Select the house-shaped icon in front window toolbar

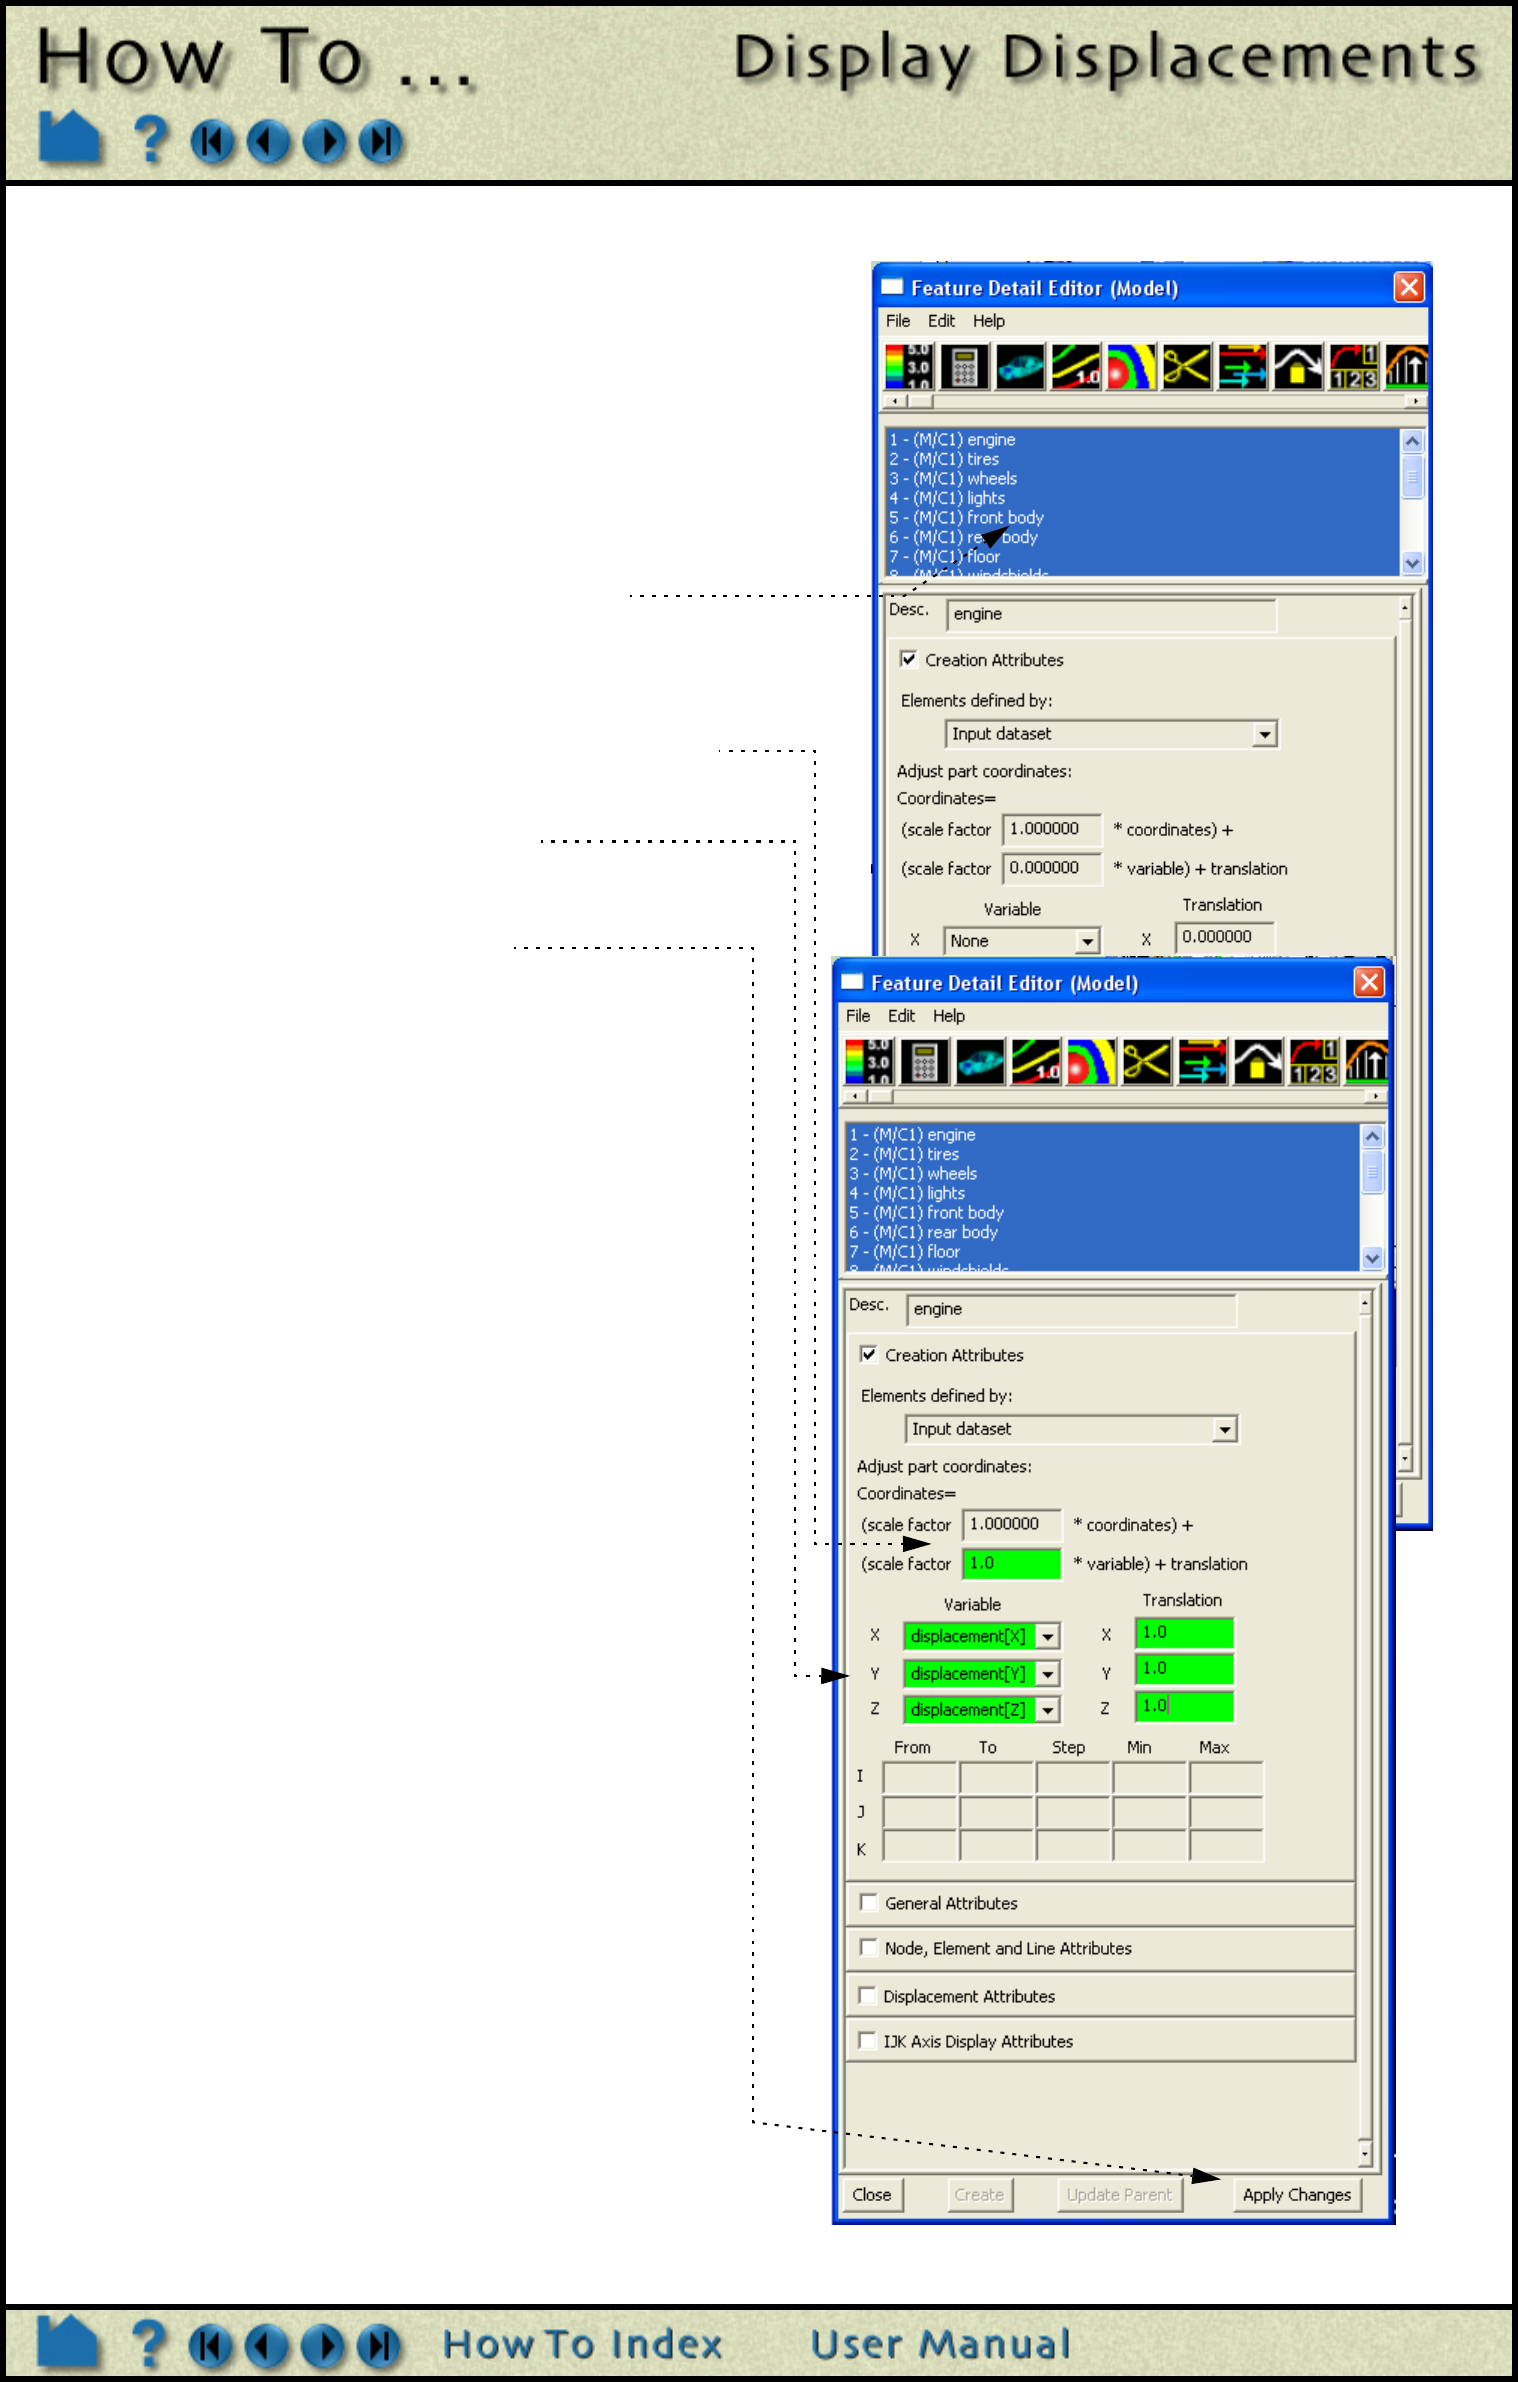coord(1258,1061)
